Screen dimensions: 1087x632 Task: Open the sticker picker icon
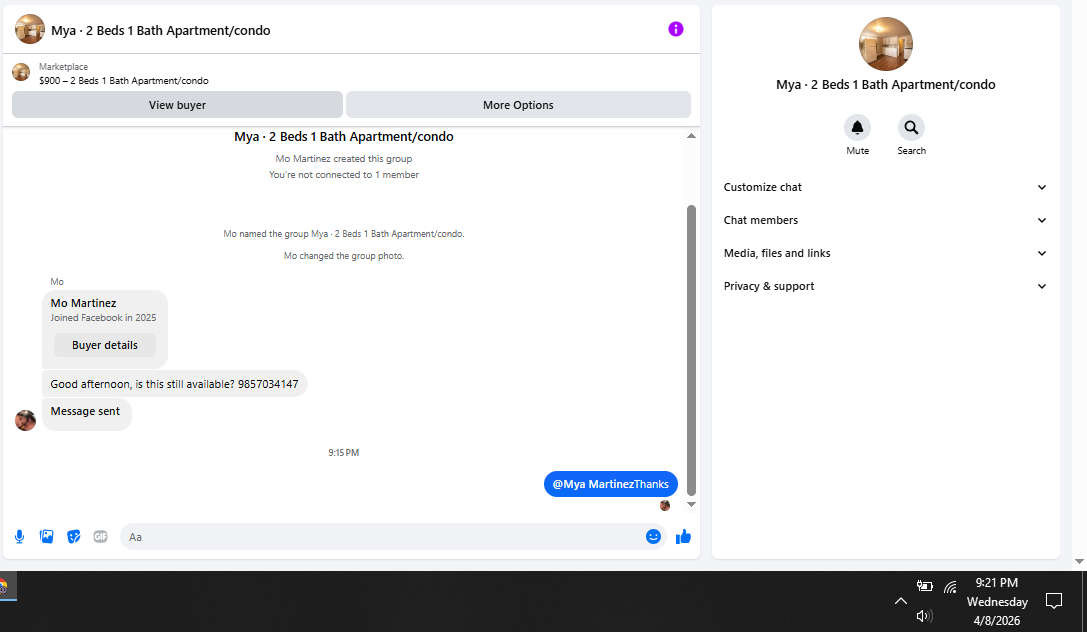tap(73, 536)
